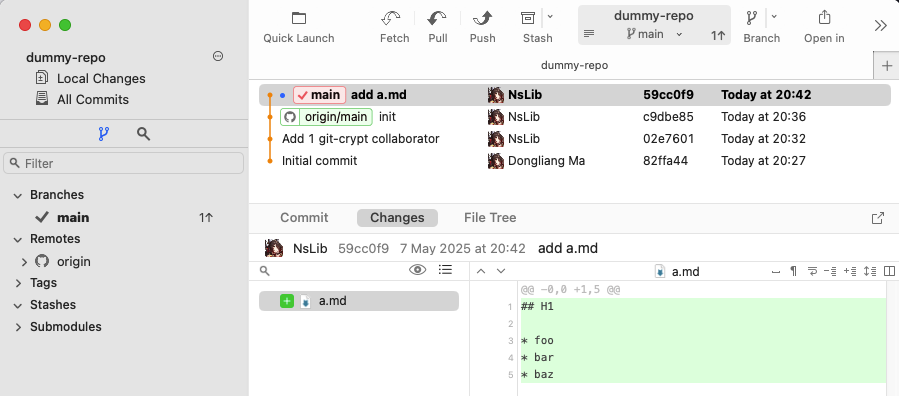Click the Open in share icon

tap(824, 18)
